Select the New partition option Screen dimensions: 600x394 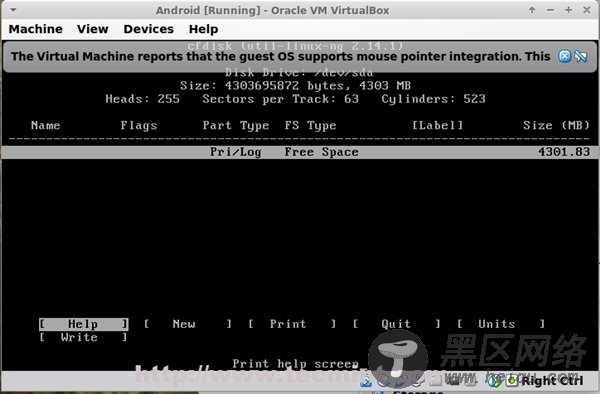pyautogui.click(x=188, y=324)
